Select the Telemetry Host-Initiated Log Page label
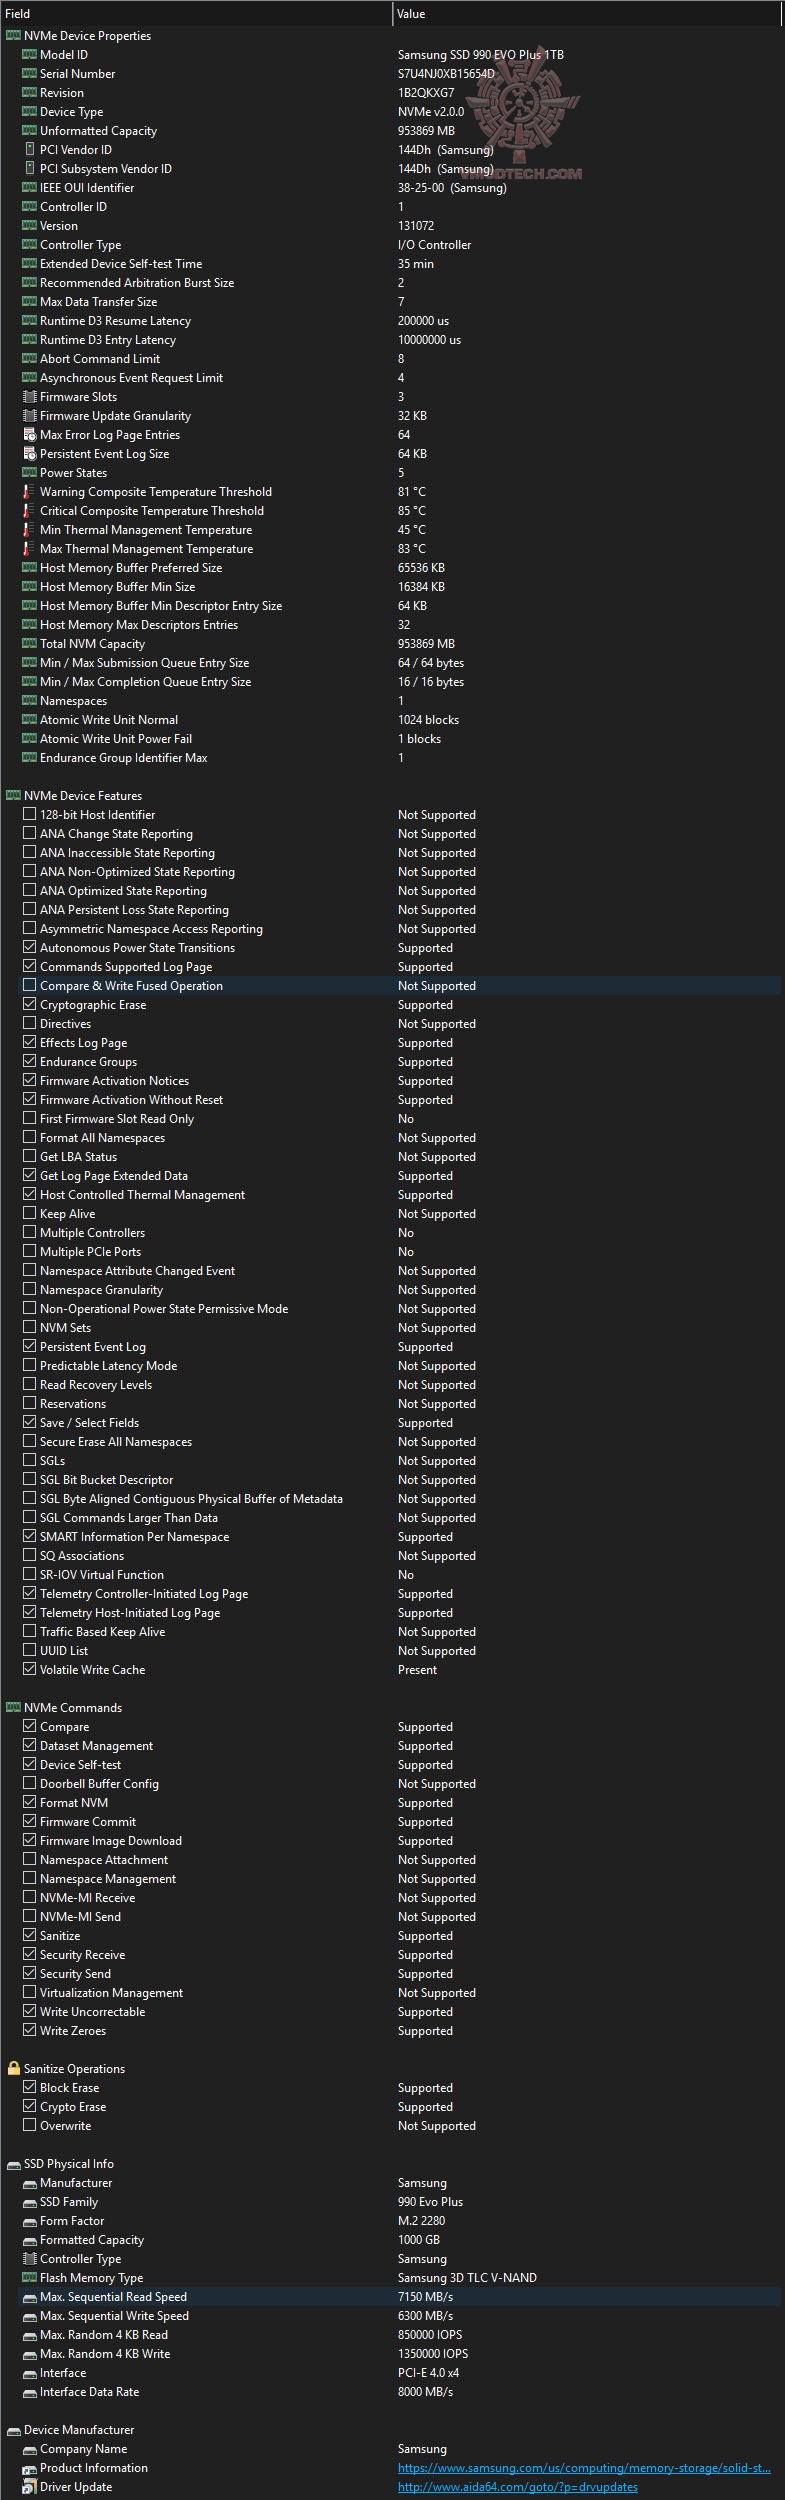The width and height of the screenshot is (785, 2500). pyautogui.click(x=130, y=1613)
